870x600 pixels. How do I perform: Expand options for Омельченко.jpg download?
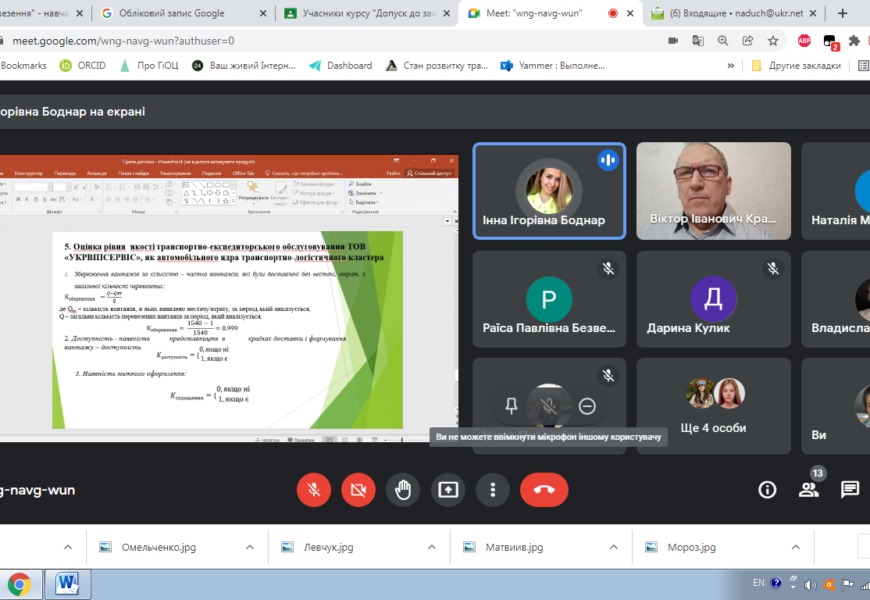[x=250, y=547]
